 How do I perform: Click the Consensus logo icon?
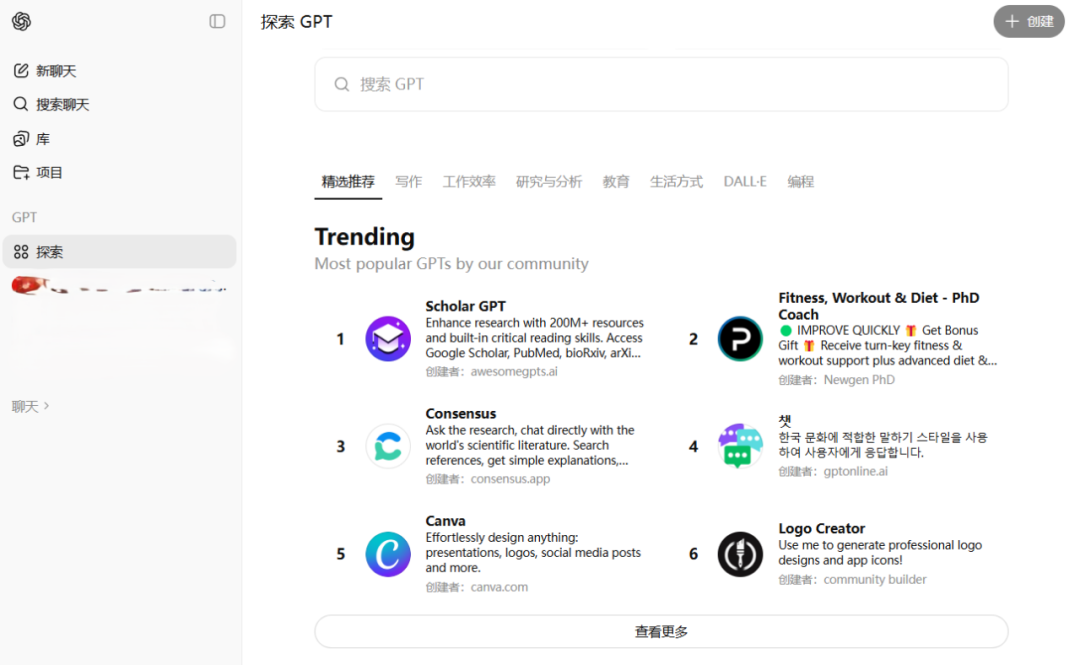388,446
